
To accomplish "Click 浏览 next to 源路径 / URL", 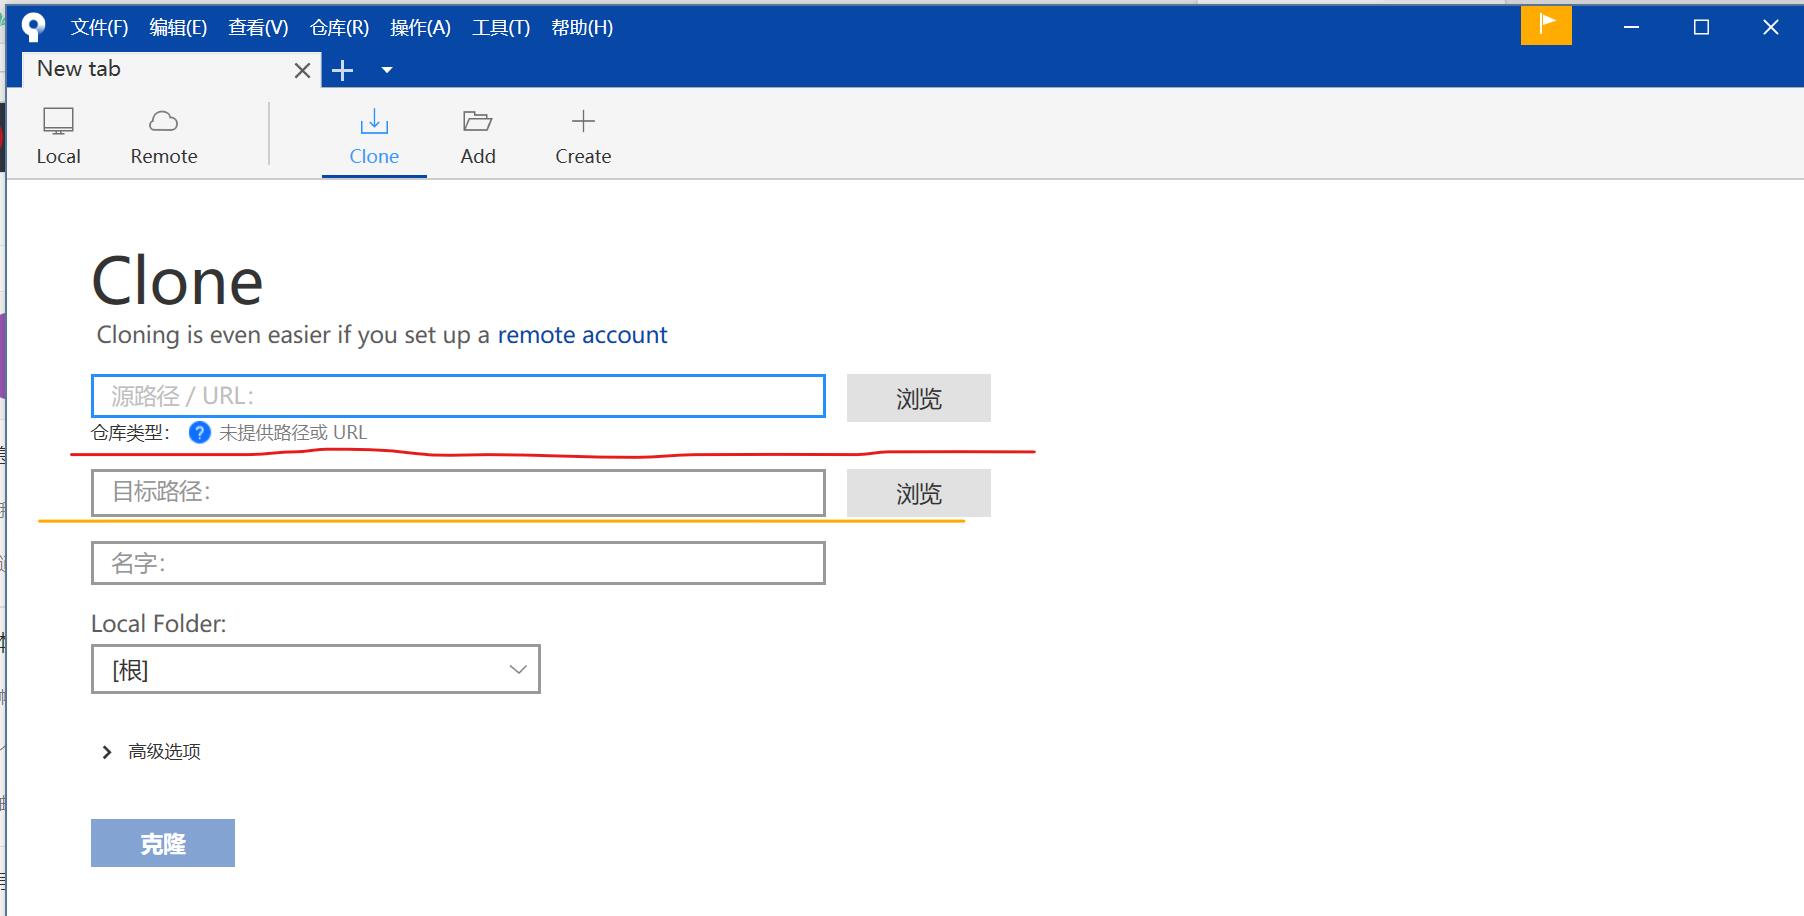I will pyautogui.click(x=917, y=397).
